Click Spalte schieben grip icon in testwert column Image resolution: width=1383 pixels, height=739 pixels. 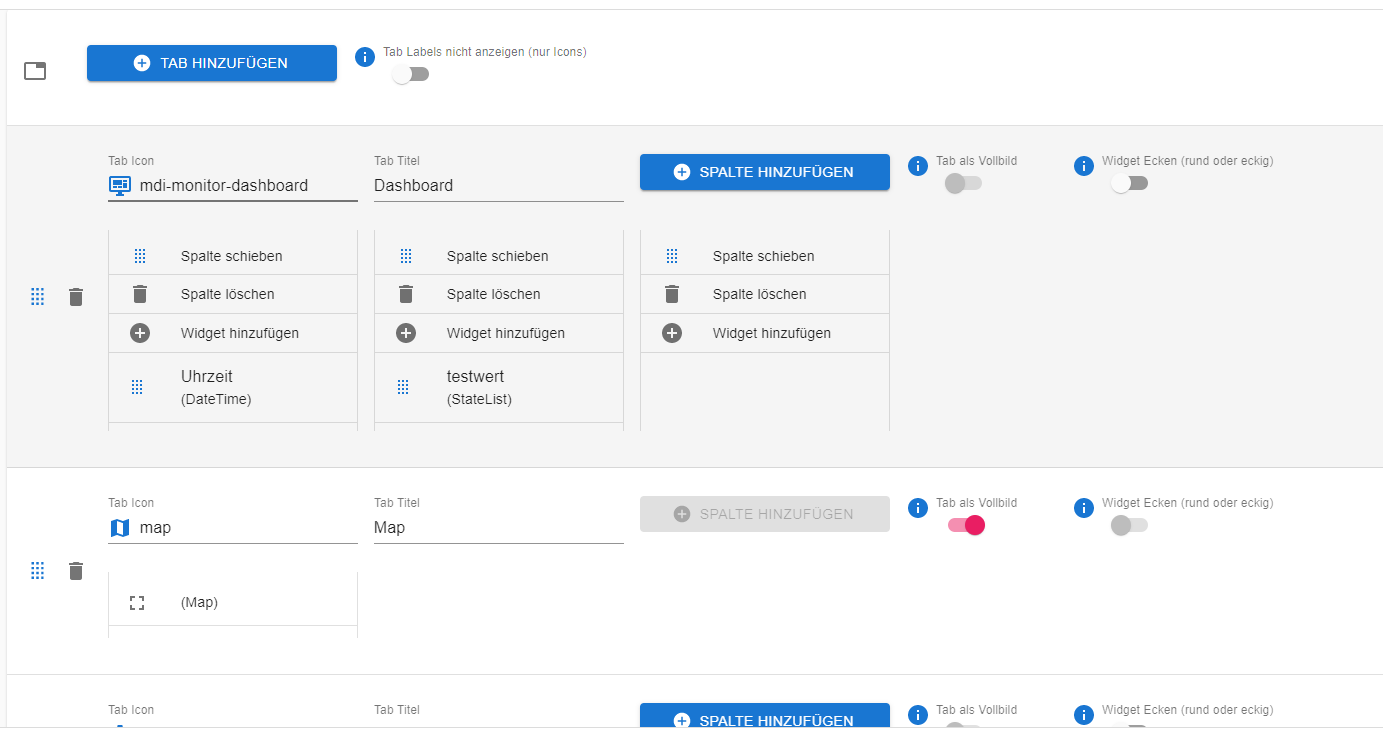(406, 256)
